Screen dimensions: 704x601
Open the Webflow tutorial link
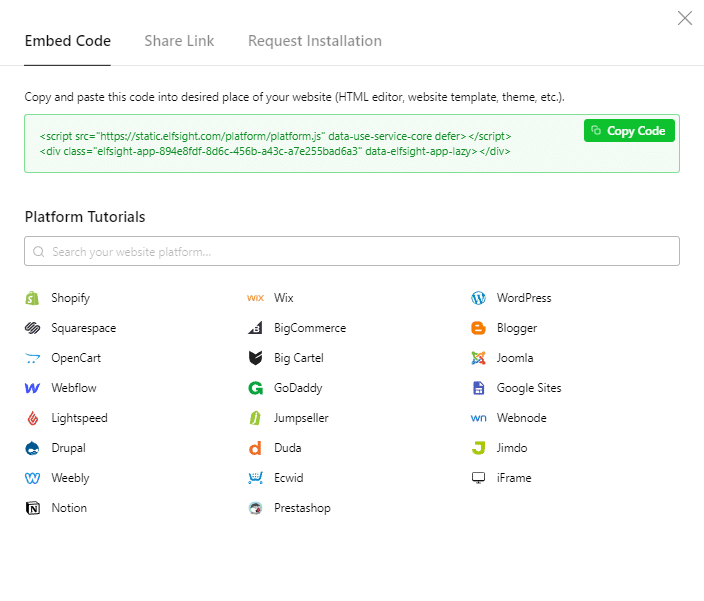[74, 388]
